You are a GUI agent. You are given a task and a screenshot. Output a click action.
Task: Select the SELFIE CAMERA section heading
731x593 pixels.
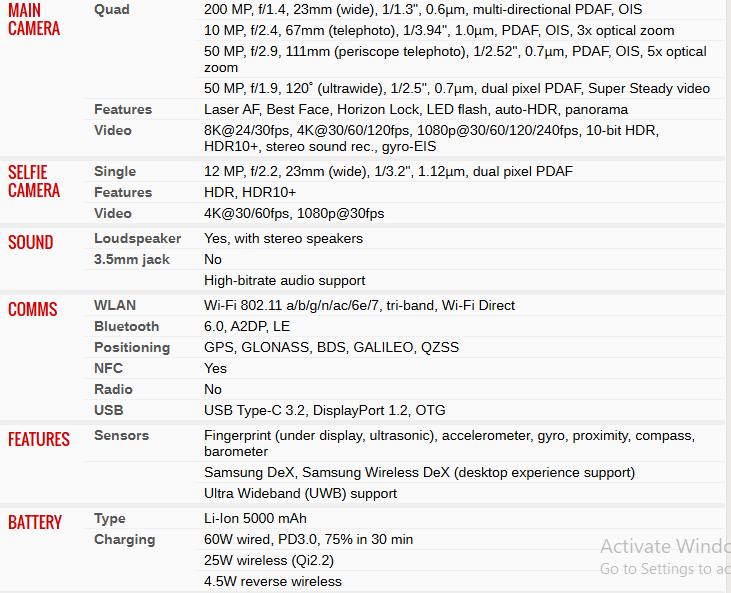(34, 181)
